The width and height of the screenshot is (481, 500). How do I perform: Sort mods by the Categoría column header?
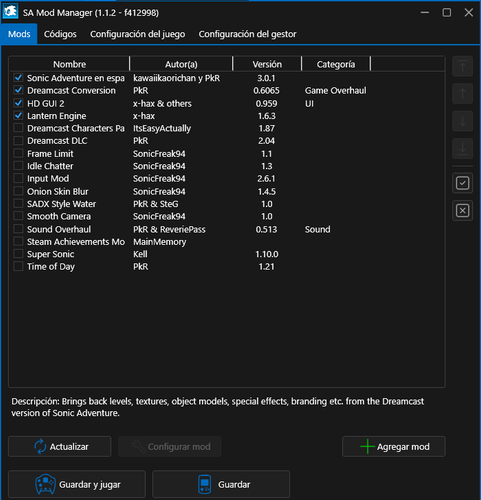(x=336, y=64)
